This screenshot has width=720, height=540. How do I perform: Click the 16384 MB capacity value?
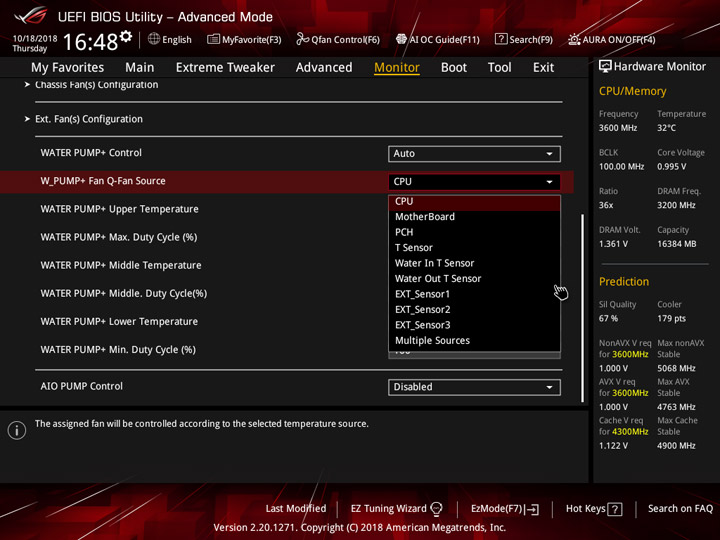676,244
